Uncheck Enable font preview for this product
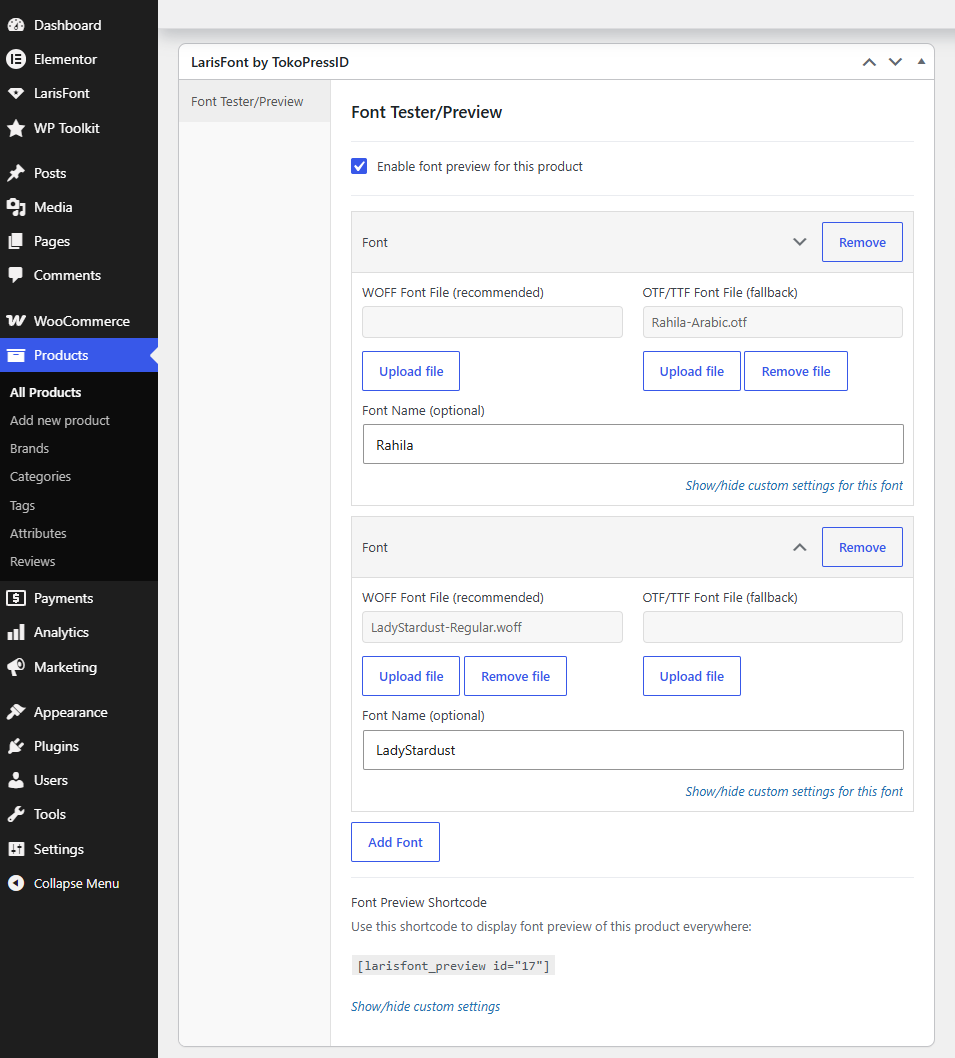The image size is (955, 1058). 359,166
